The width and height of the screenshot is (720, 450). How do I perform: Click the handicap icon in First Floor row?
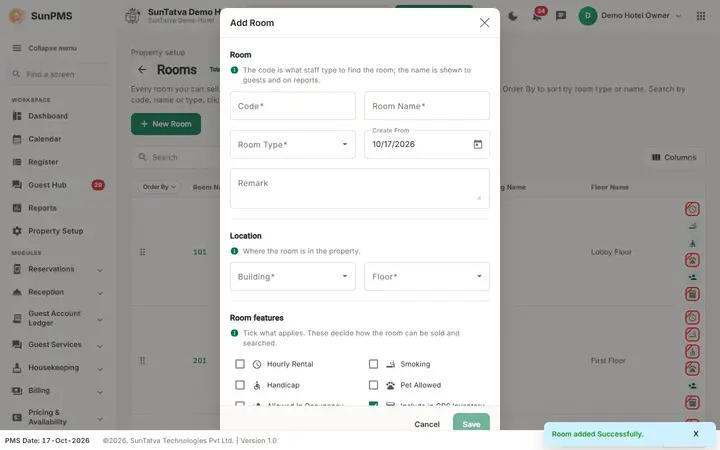[x=692, y=351]
